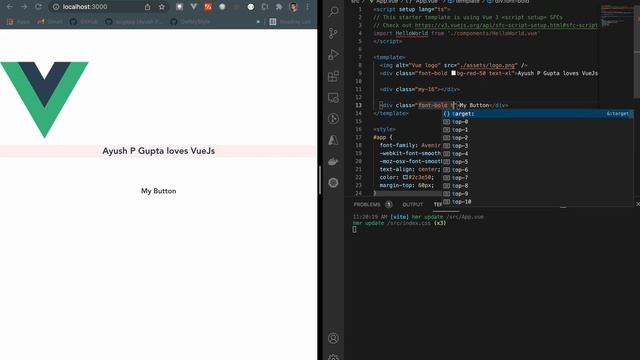The height and width of the screenshot is (360, 640).
Task: Select the top-1 autocomplete suggestion
Action: tap(538, 130)
